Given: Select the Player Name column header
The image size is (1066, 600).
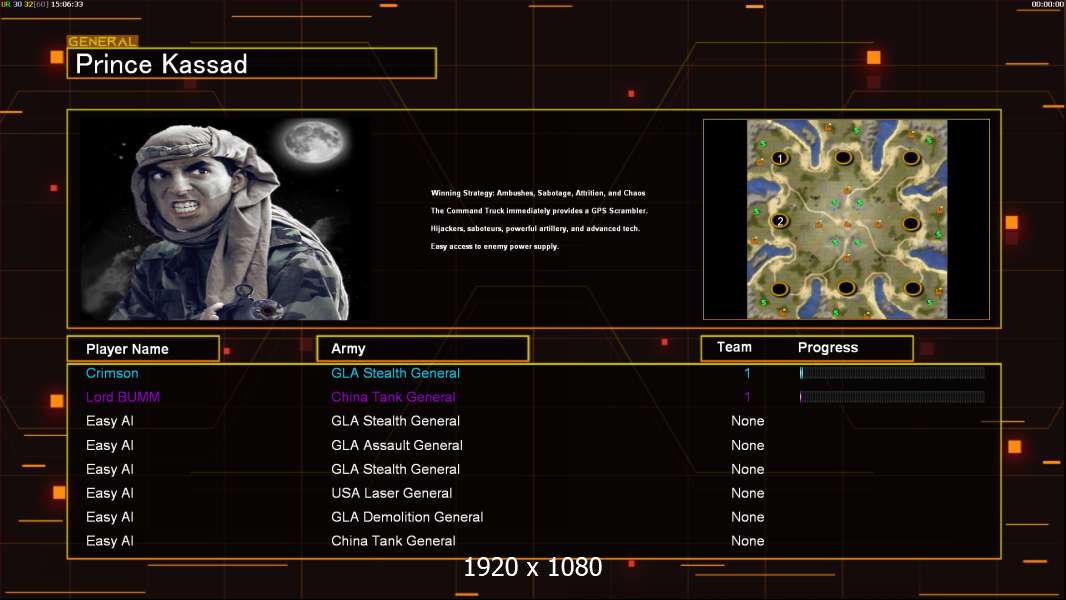Looking at the screenshot, I should click(x=143, y=349).
